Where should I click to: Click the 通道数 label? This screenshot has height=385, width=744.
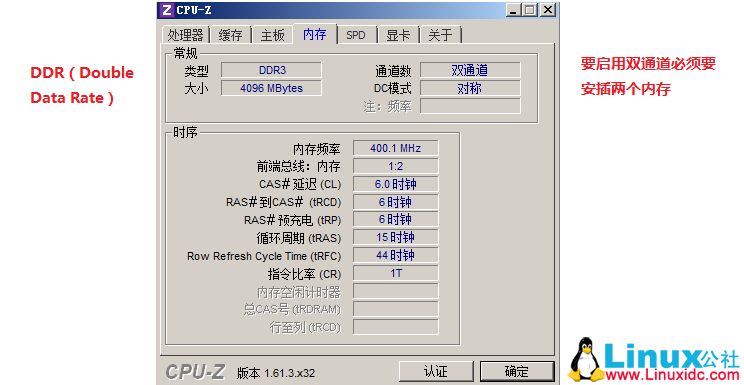point(393,71)
